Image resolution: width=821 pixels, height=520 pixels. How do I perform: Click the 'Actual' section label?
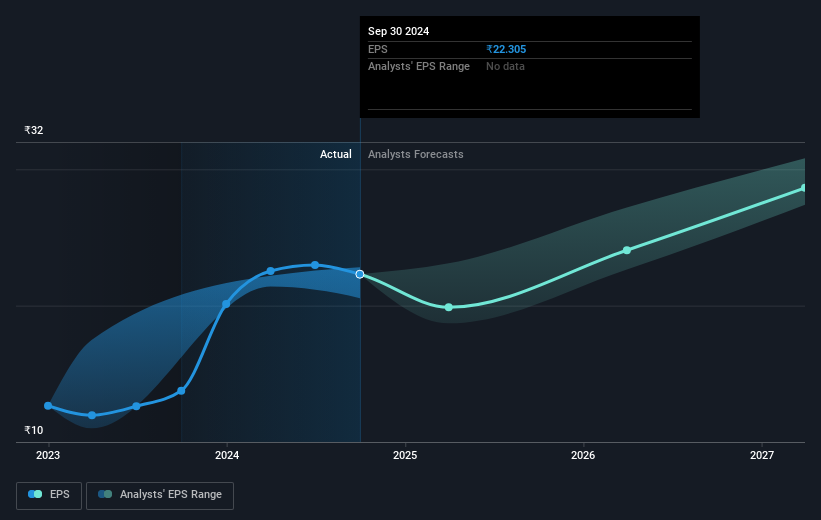pyautogui.click(x=336, y=154)
